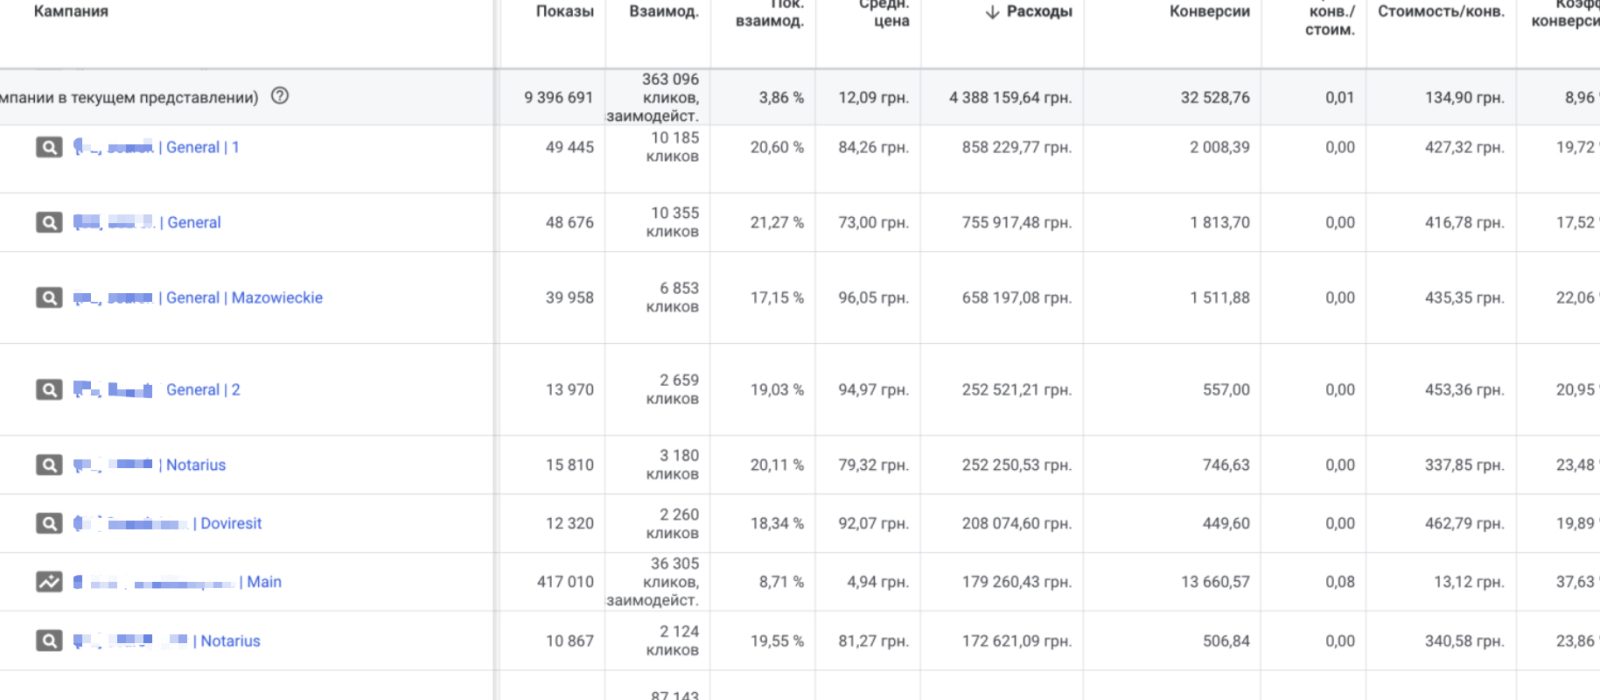
Task: Open the General | 2 campaign link
Action: [203, 390]
